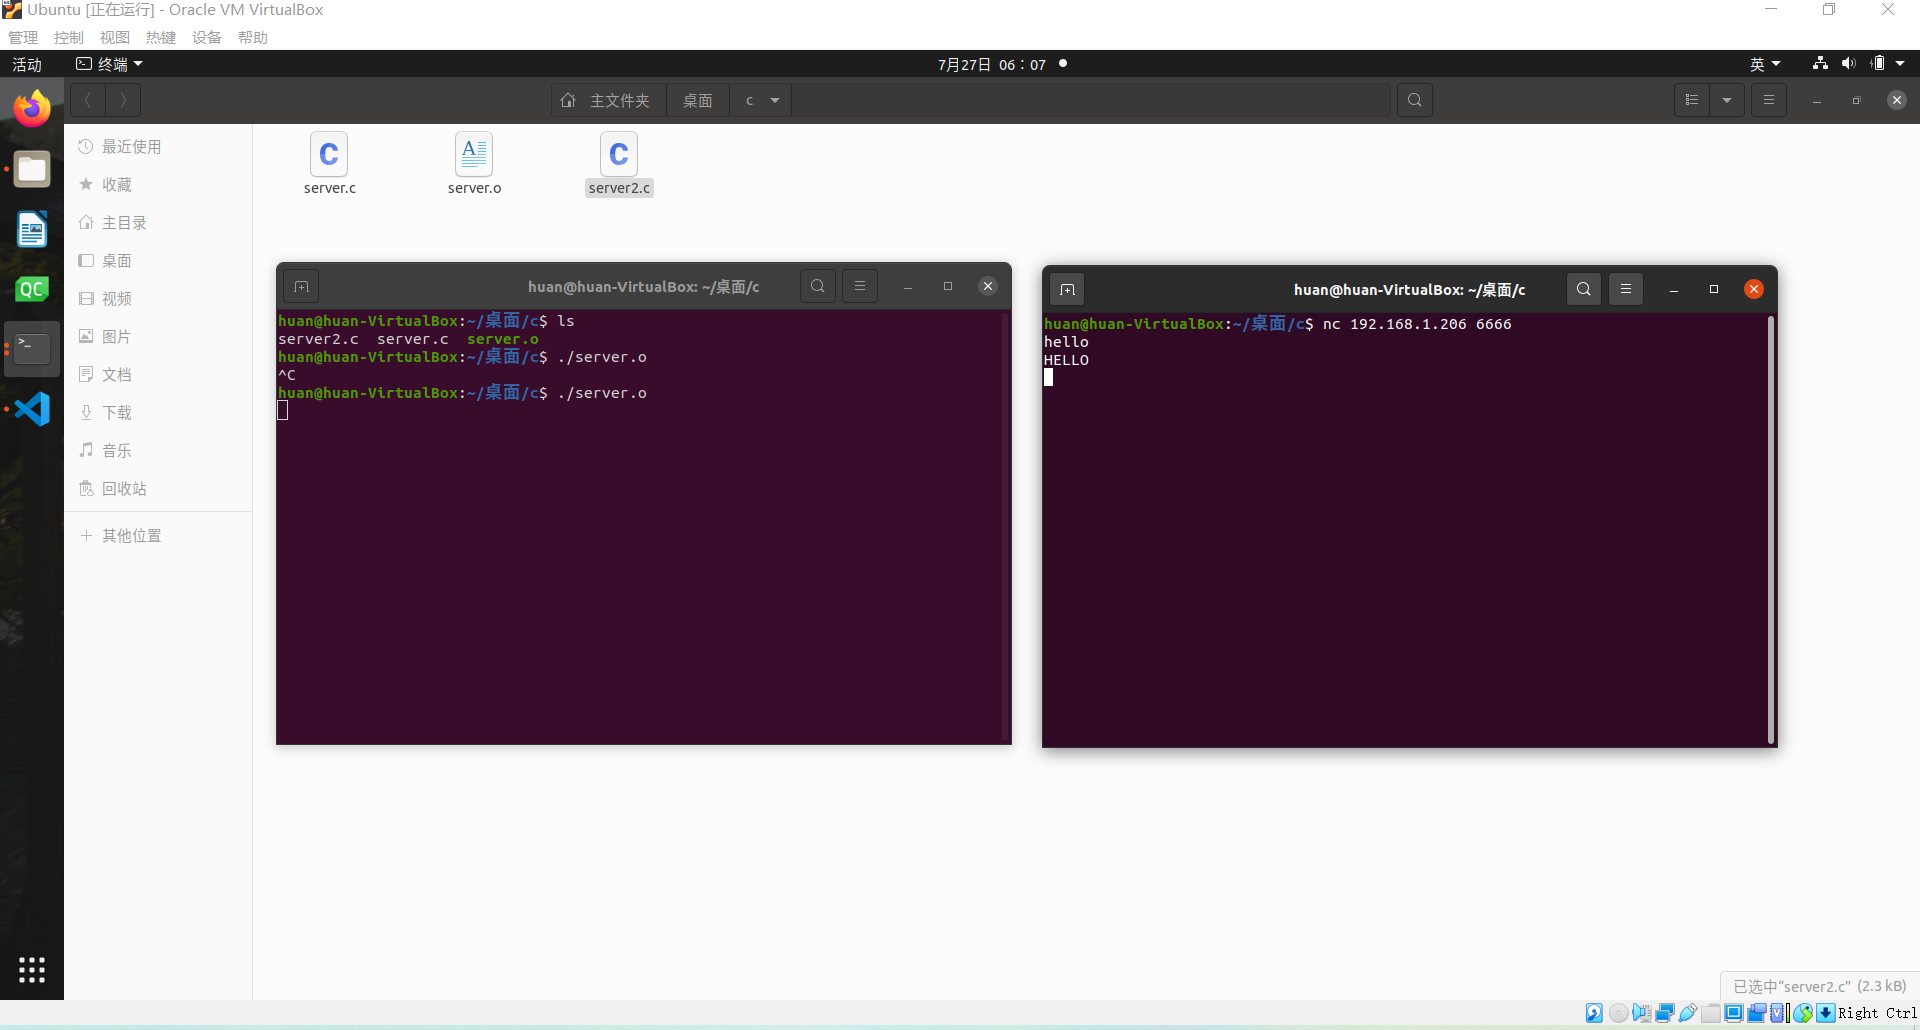Image resolution: width=1920 pixels, height=1030 pixels.
Task: Expand the 'c' breadcrumb dropdown arrow
Action: pyautogui.click(x=775, y=100)
